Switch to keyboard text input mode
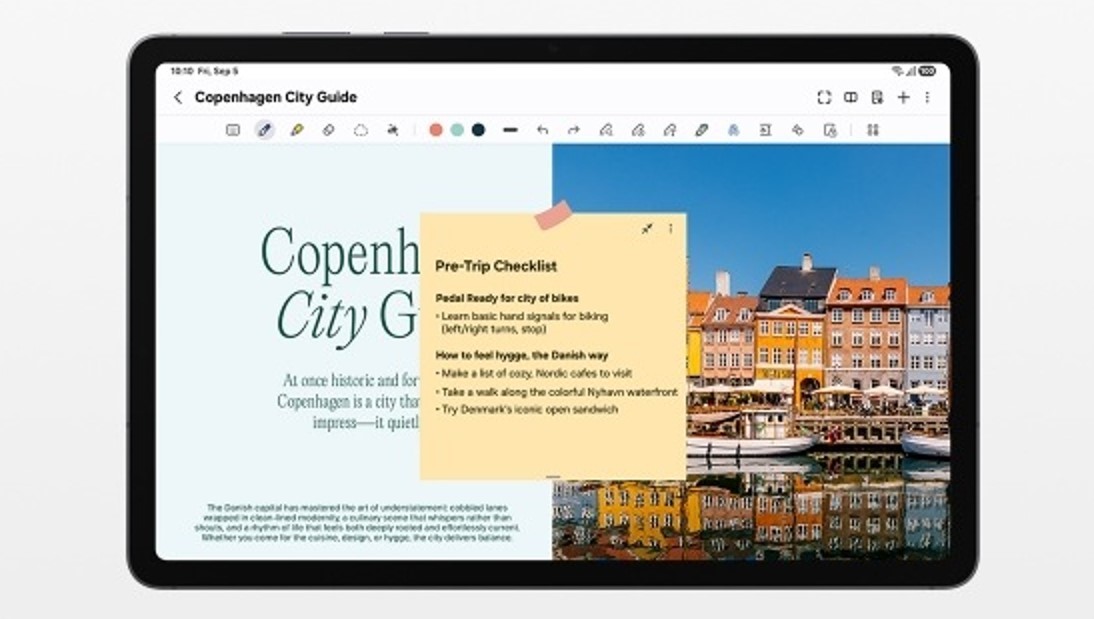 coord(233,130)
